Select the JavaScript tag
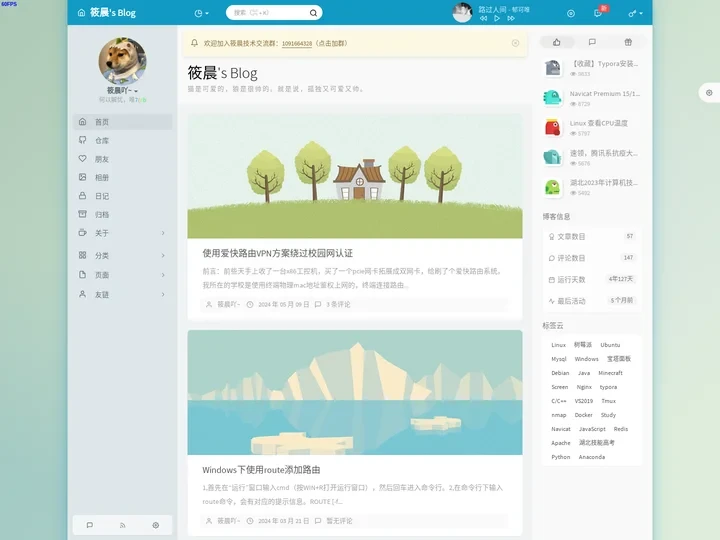This screenshot has height=540, width=720. point(592,429)
